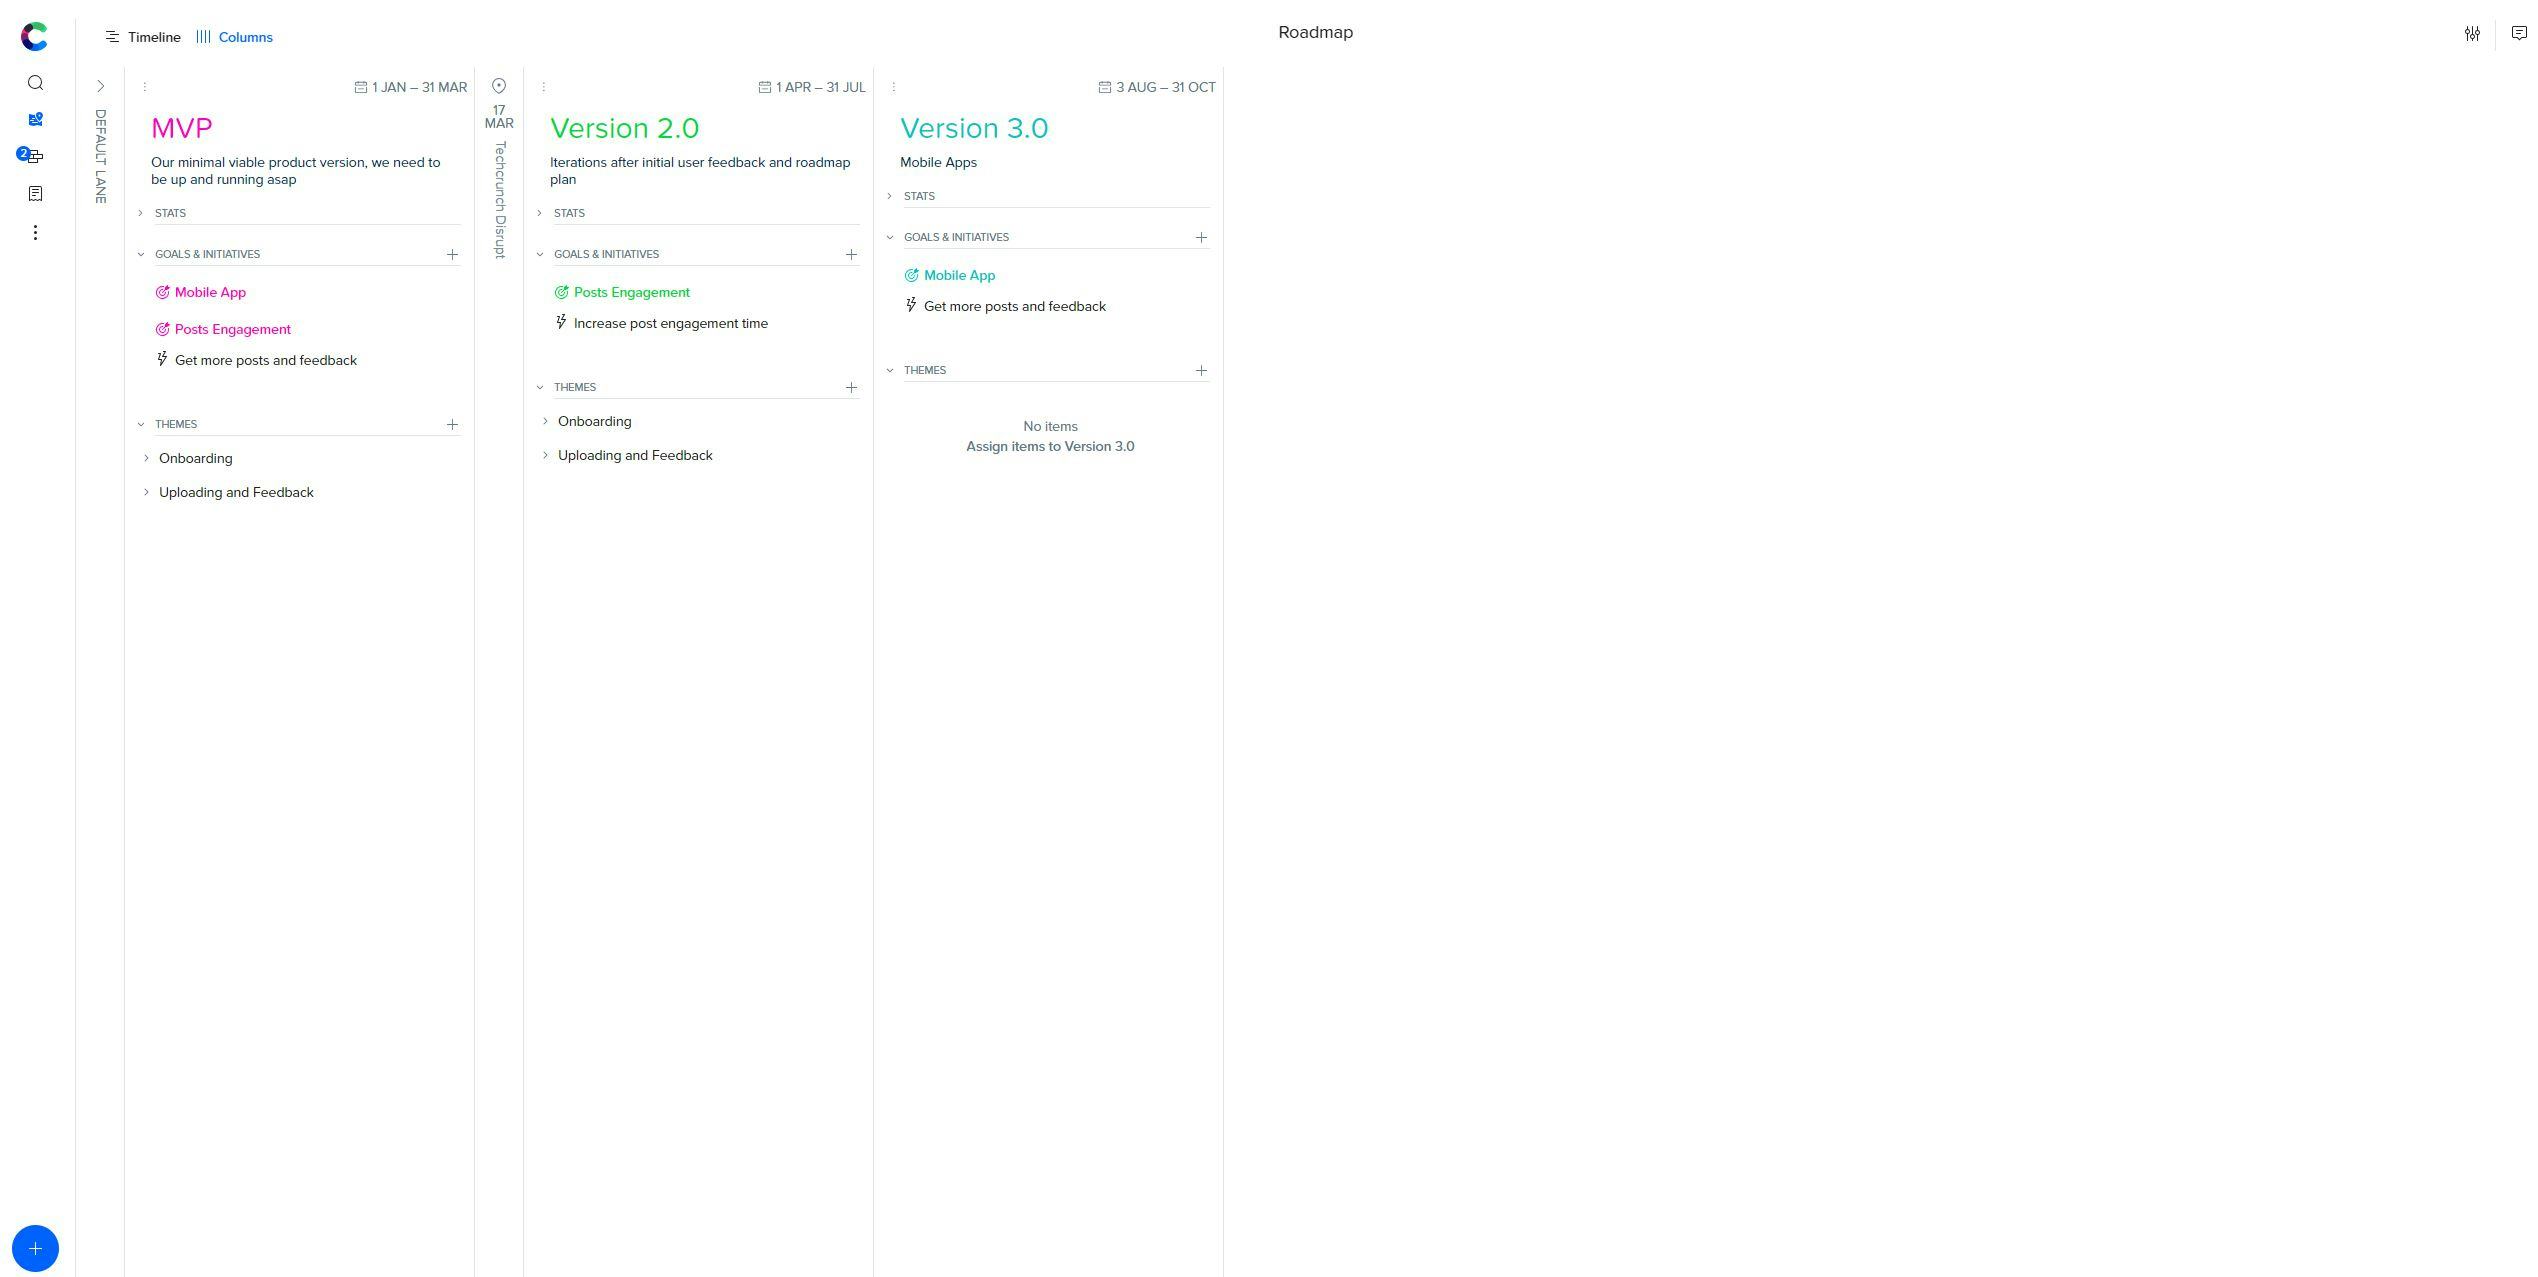Open Posts Engagement goal in Version 2.0

631,293
